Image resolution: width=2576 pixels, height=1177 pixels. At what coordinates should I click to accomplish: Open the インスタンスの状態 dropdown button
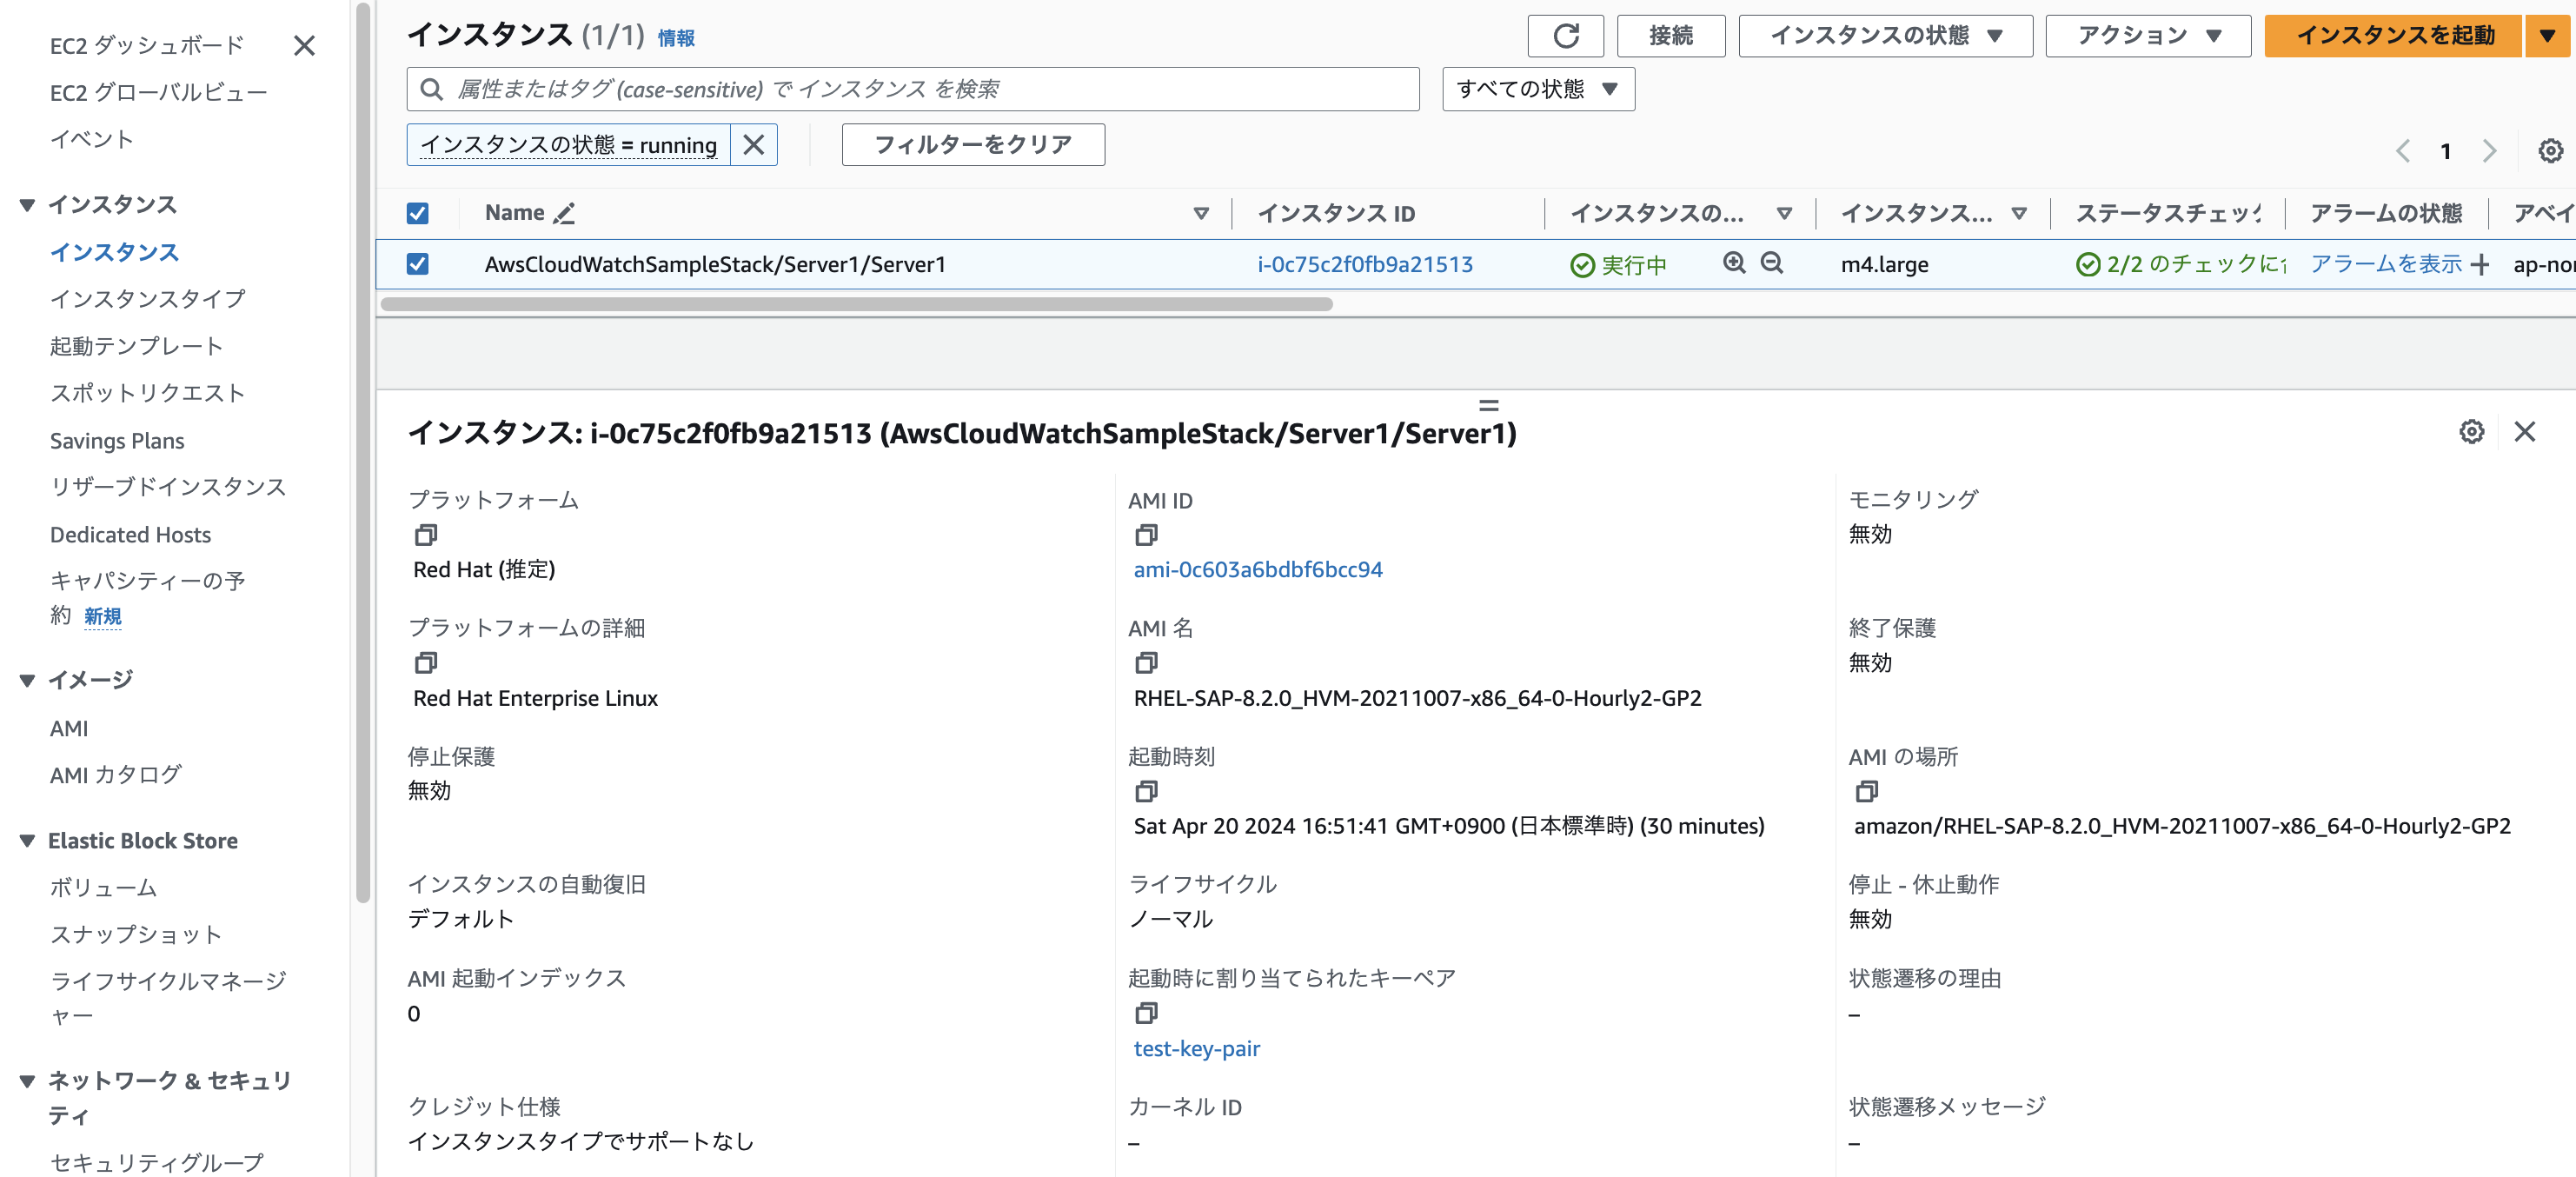tap(1885, 36)
